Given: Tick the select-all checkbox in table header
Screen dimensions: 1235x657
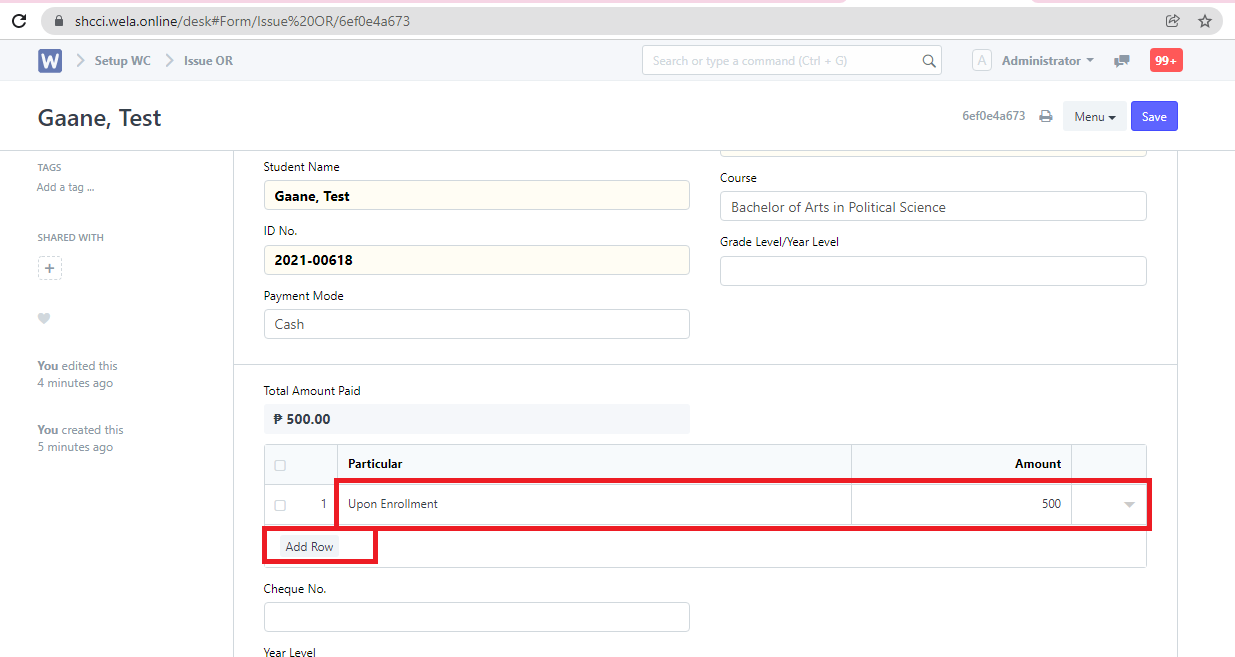Looking at the screenshot, I should 280,465.
